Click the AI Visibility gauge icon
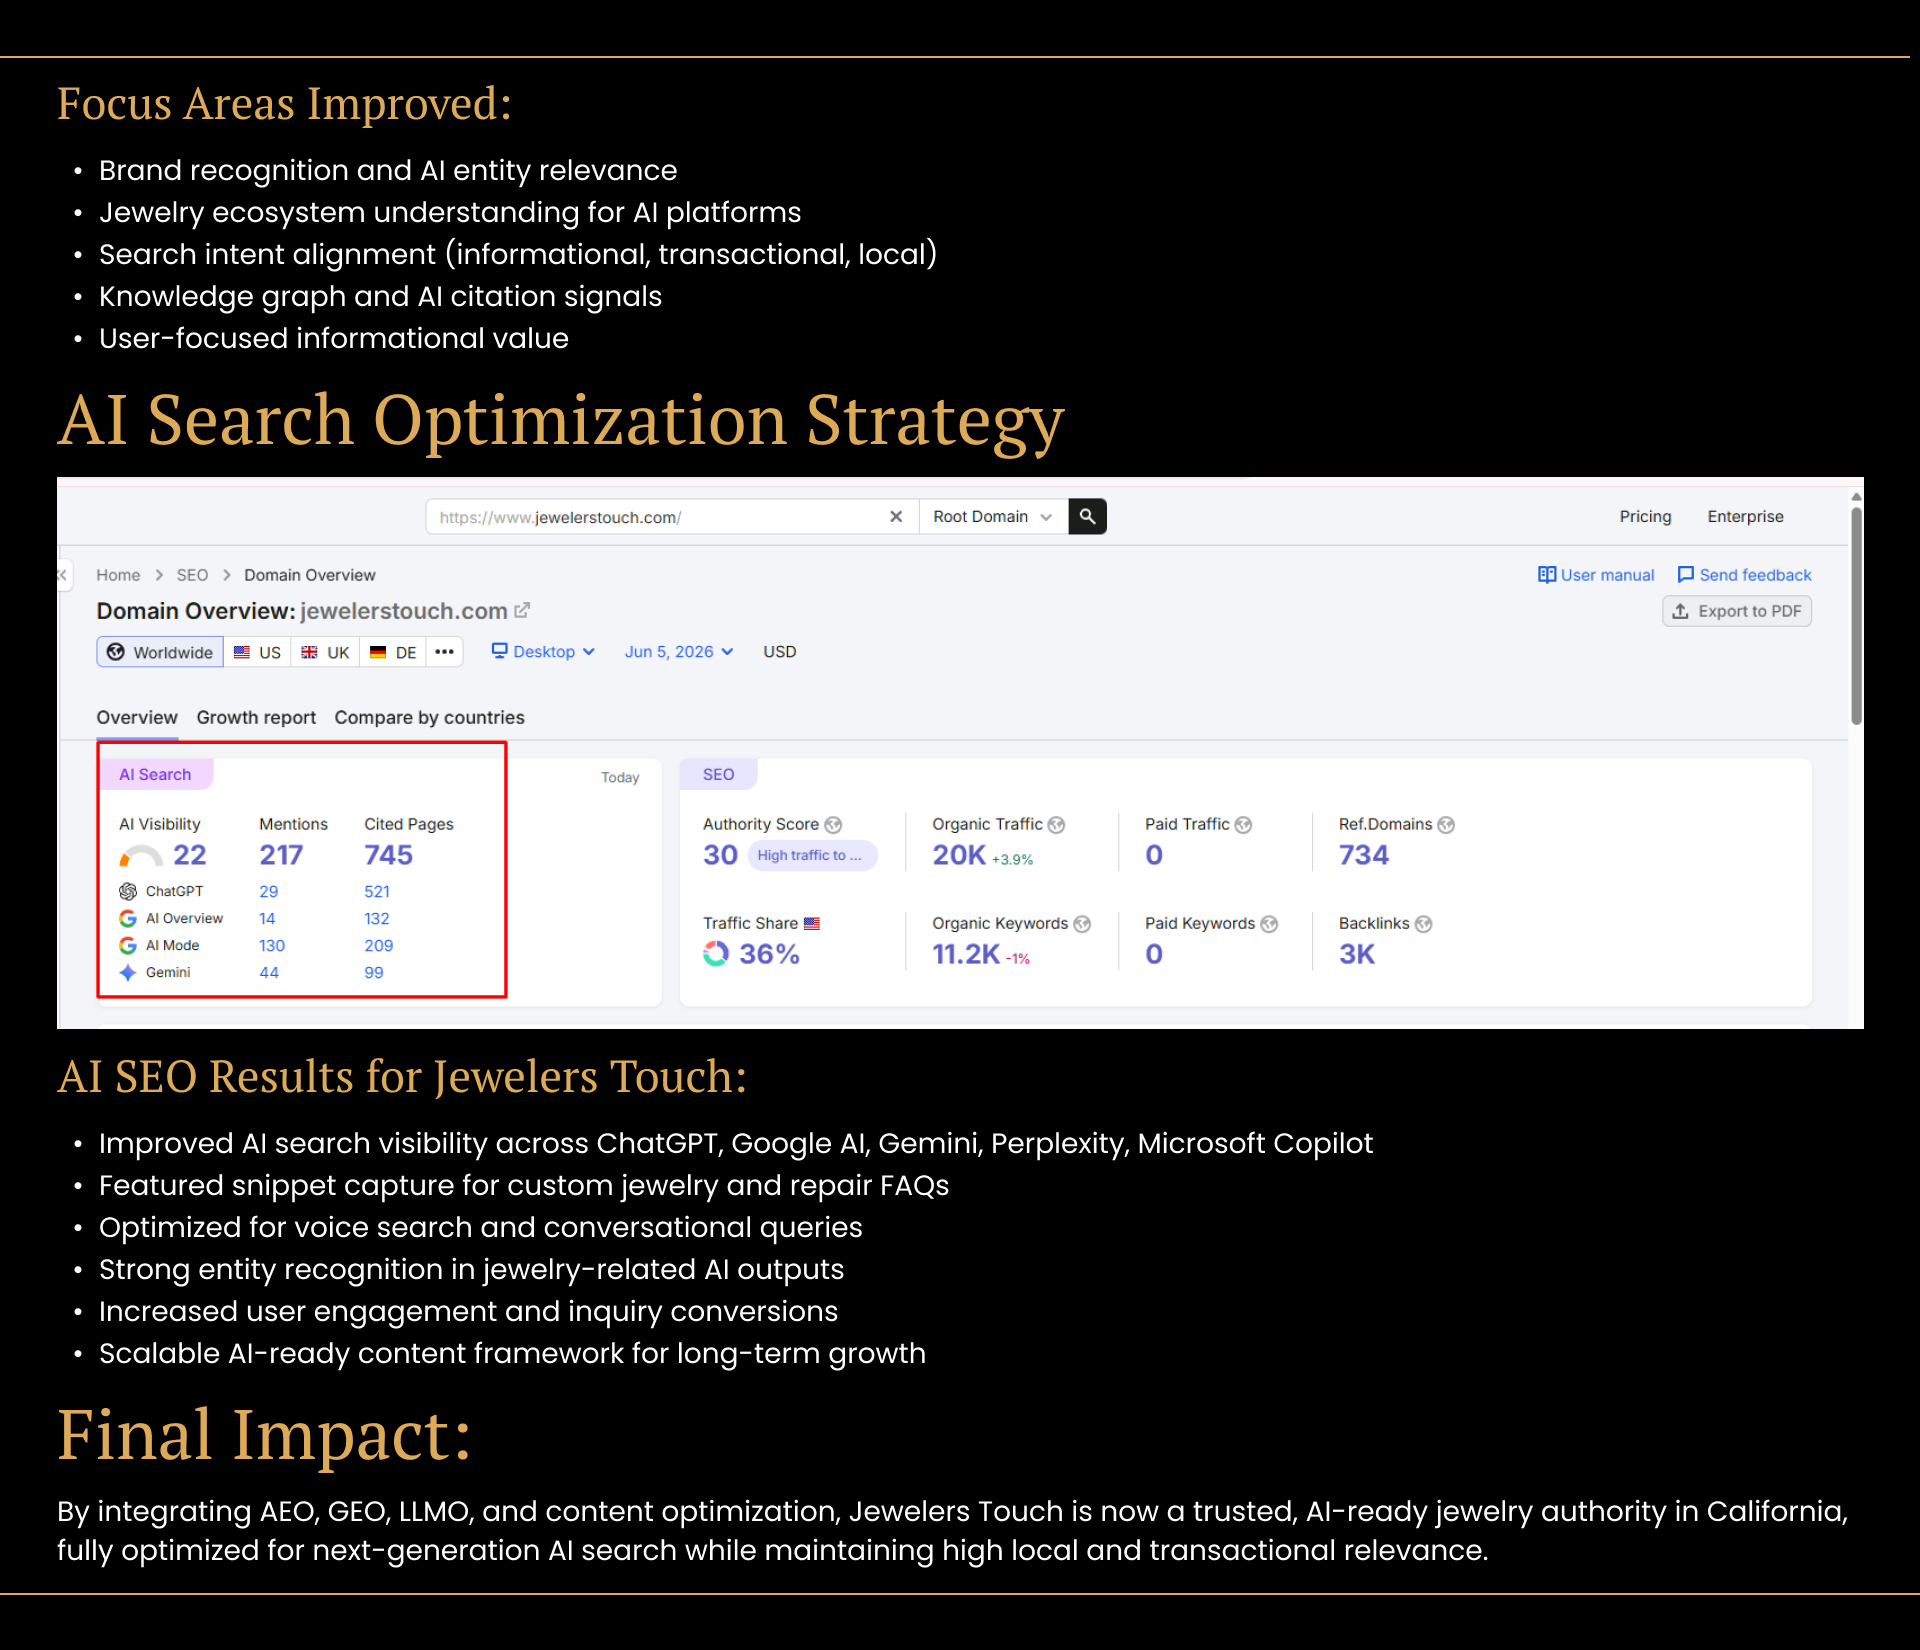This screenshot has height=1650, width=1920. (x=140, y=856)
